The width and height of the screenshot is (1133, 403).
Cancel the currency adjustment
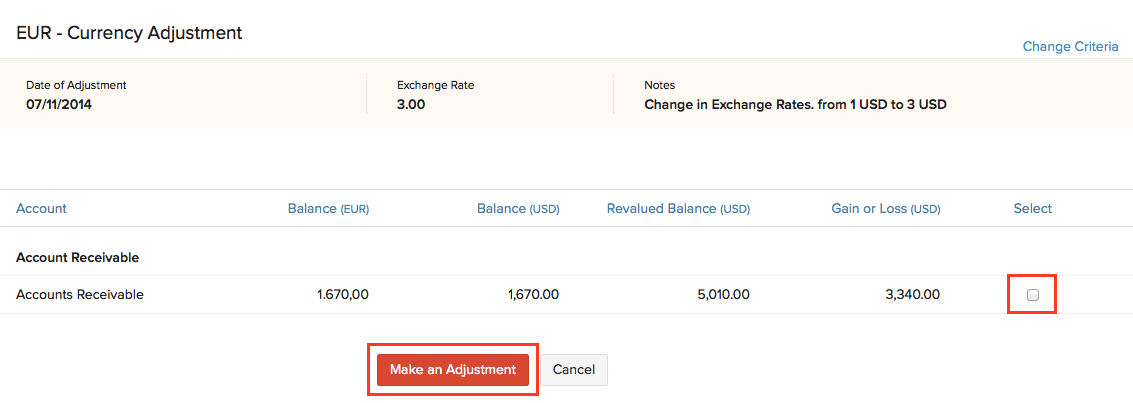coord(574,369)
